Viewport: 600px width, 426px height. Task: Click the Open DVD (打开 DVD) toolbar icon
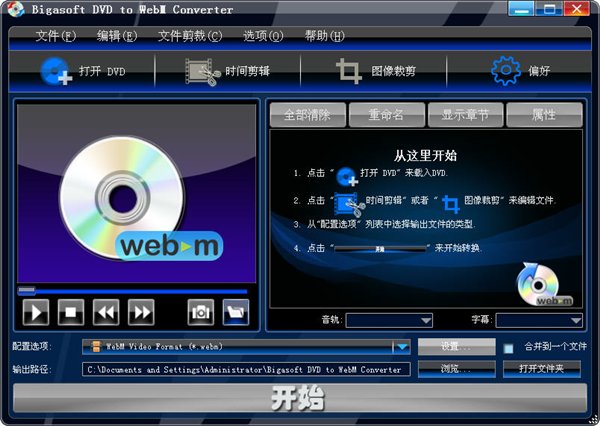(x=56, y=71)
